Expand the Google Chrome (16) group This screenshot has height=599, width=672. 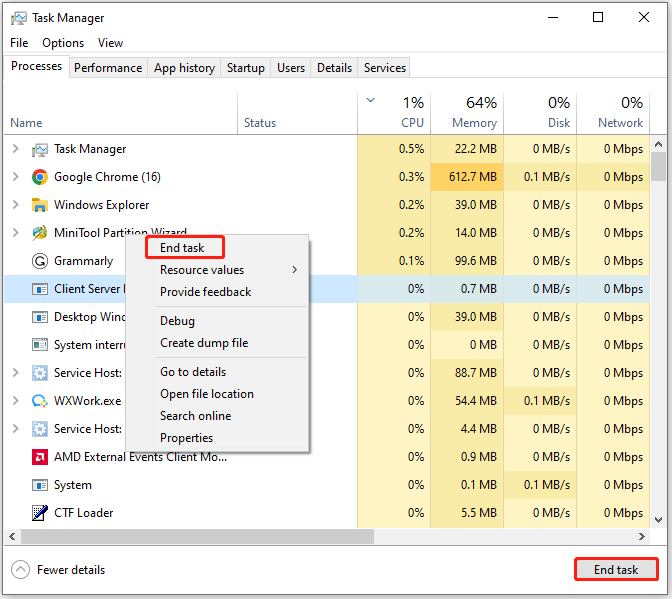point(16,177)
